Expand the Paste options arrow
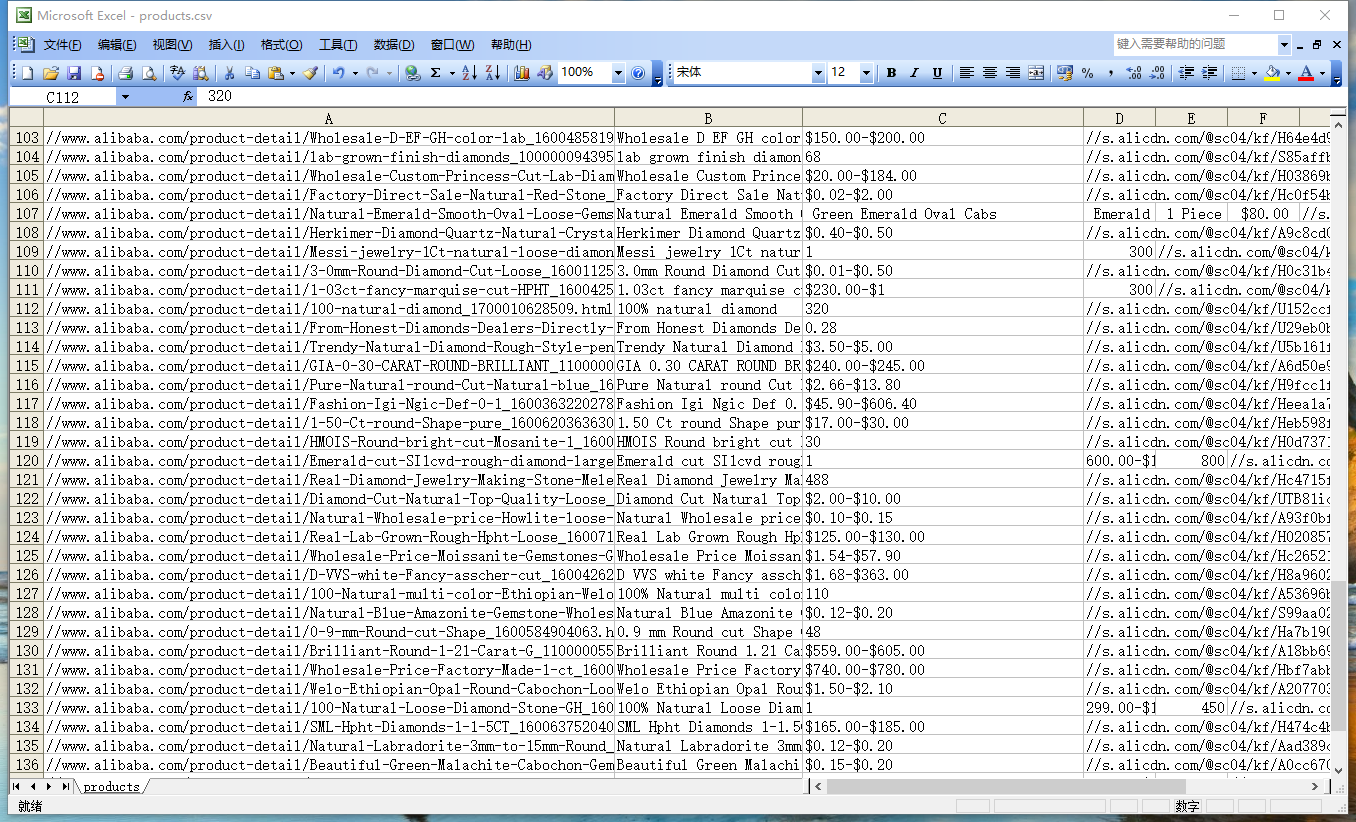 click(291, 73)
